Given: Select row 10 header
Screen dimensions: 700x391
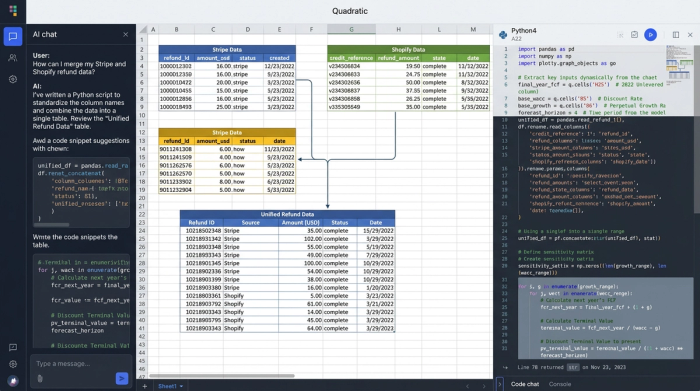Looking at the screenshot, I should pyautogui.click(x=142, y=115).
